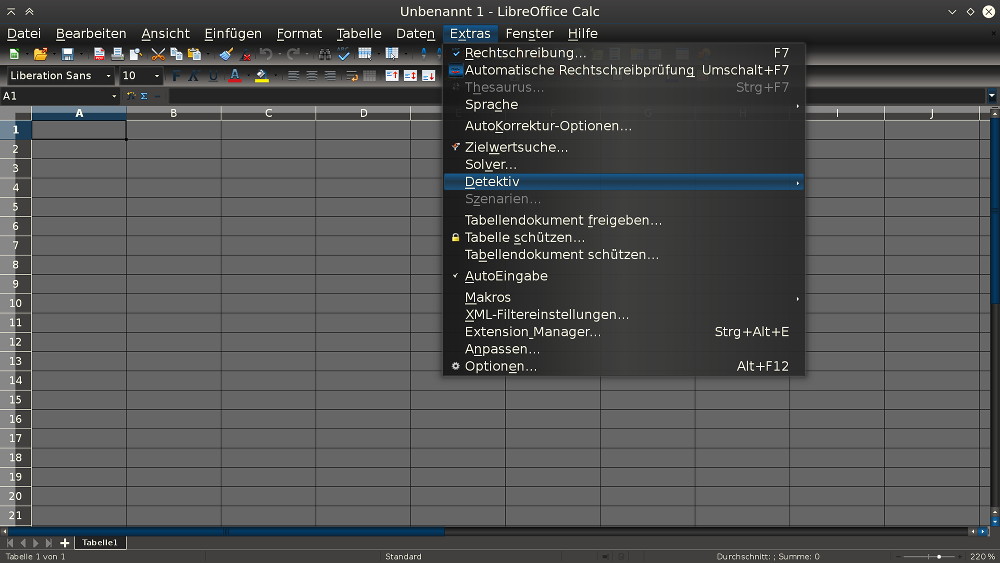Screen dimensions: 1000x563
Task: Toggle Automatische Rechtschreibprüfung
Action: pos(624,70)
